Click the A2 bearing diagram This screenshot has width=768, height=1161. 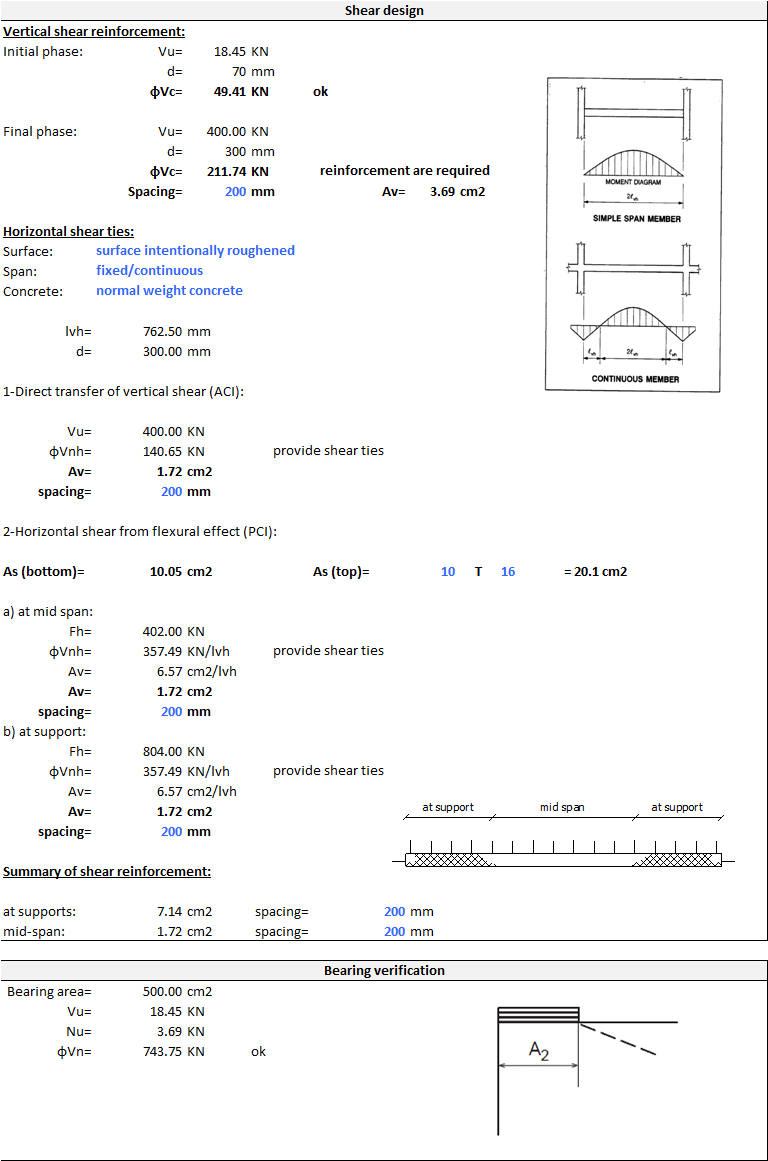[587, 1070]
